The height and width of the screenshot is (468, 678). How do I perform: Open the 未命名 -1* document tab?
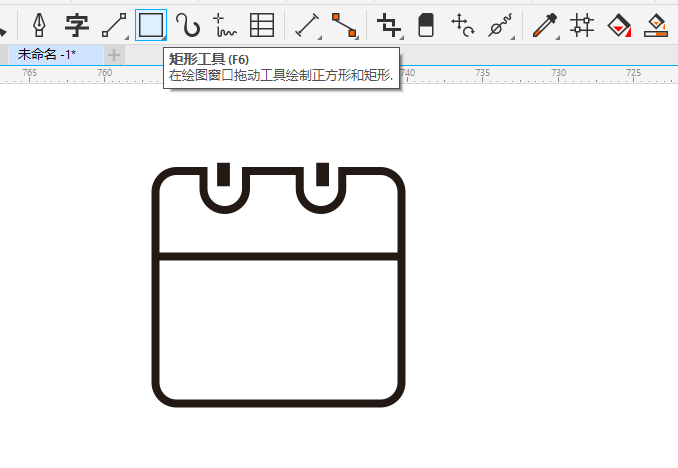click(x=55, y=54)
